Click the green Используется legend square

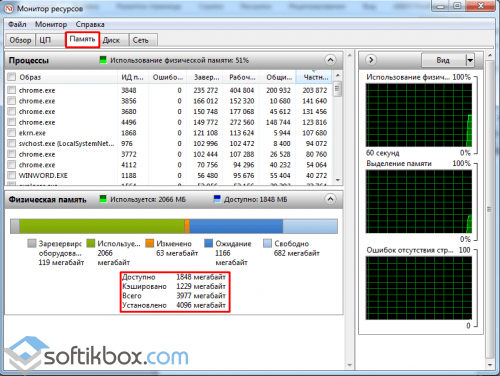click(x=103, y=199)
